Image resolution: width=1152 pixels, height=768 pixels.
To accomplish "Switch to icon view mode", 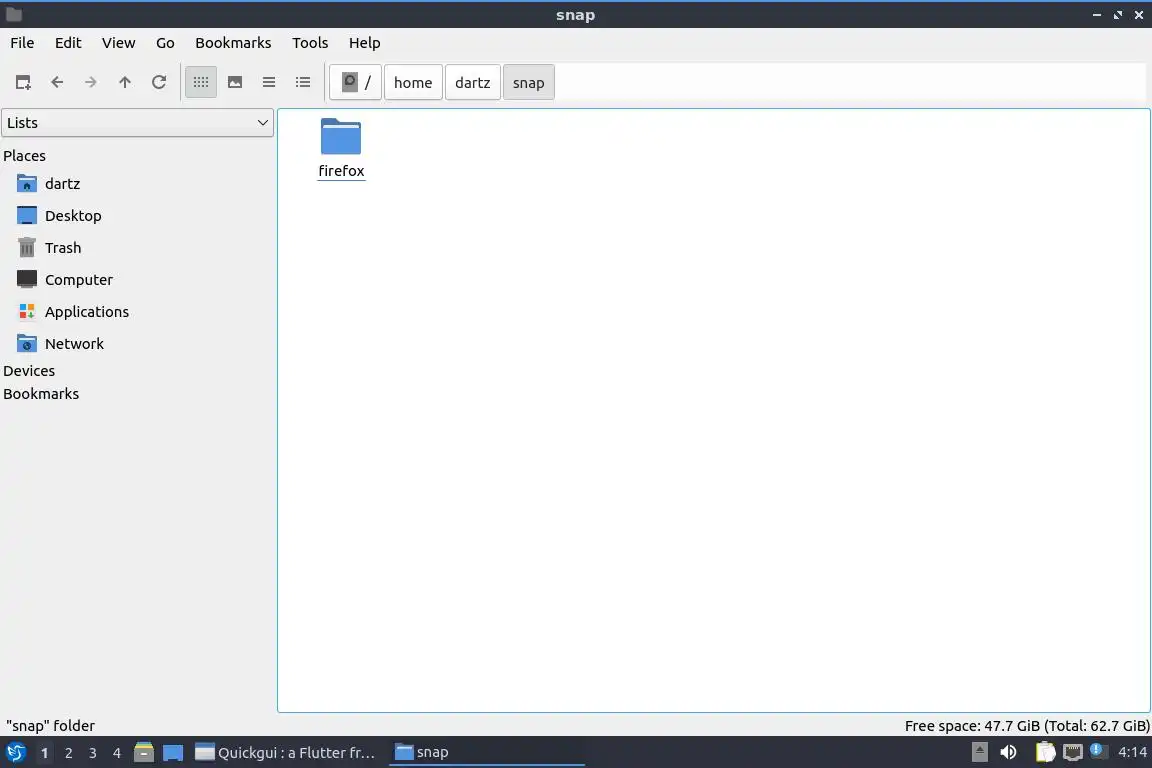I will 201,82.
